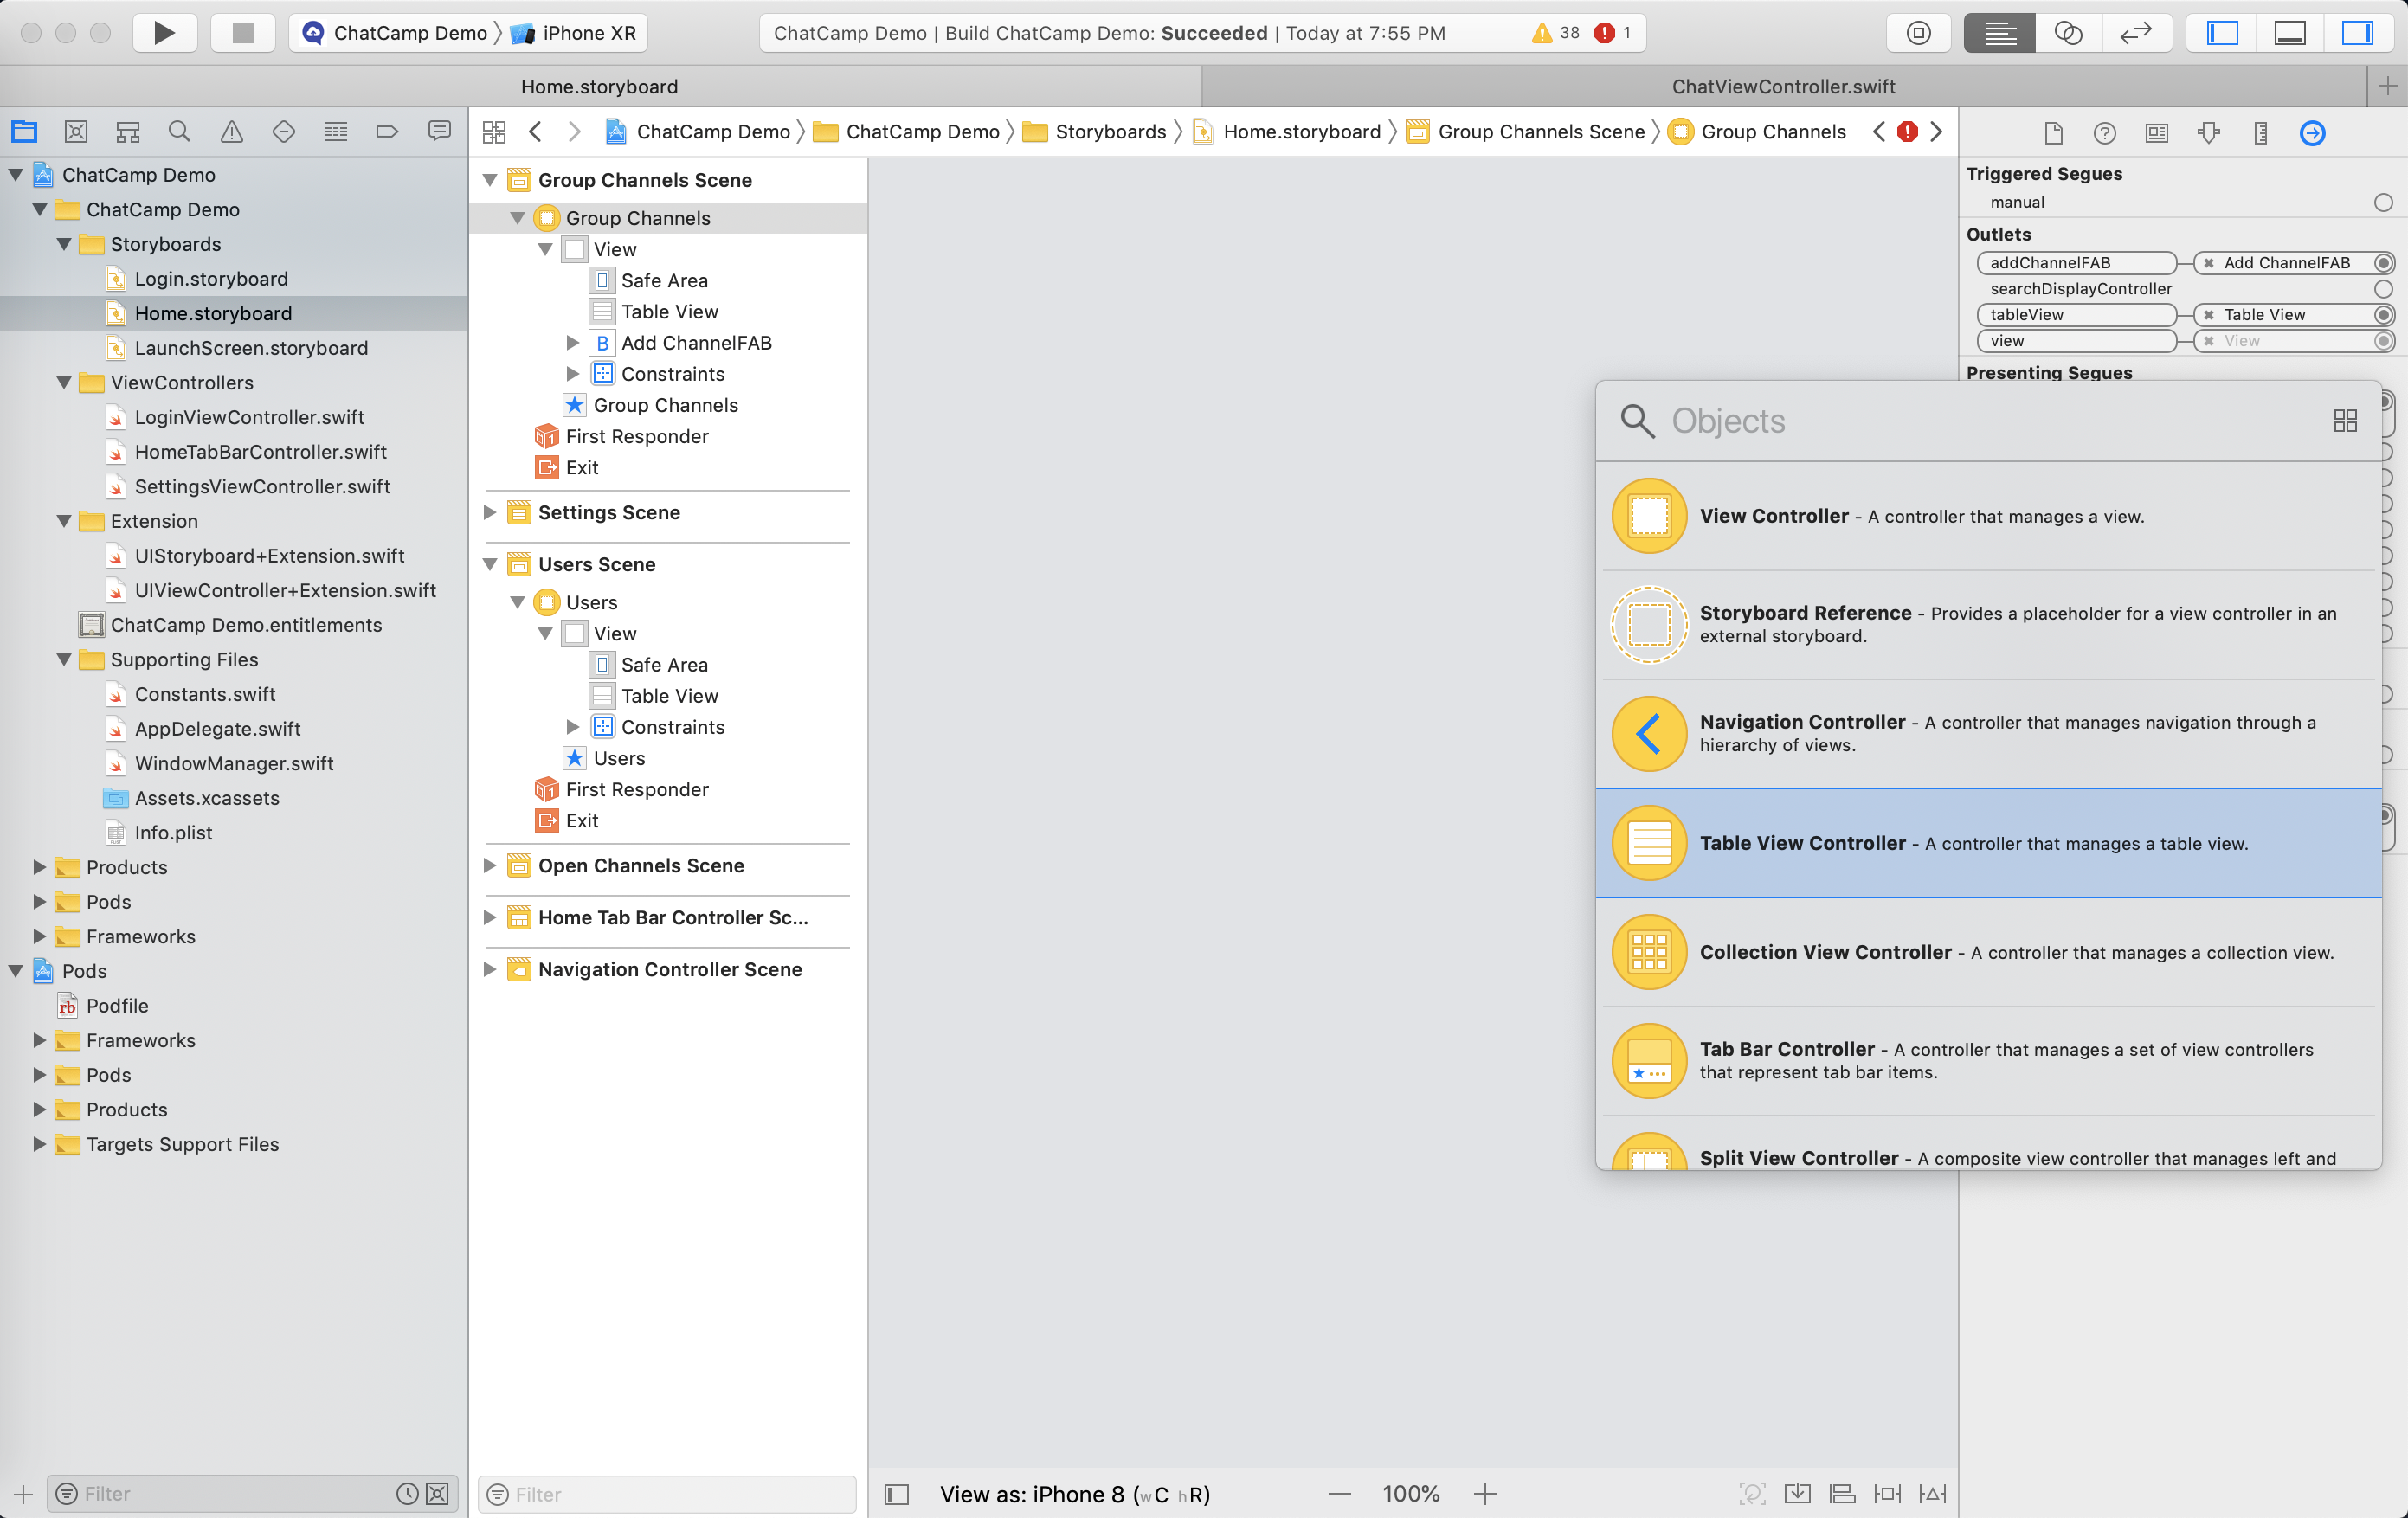
Task: Stop the running scheme
Action: click(243, 33)
